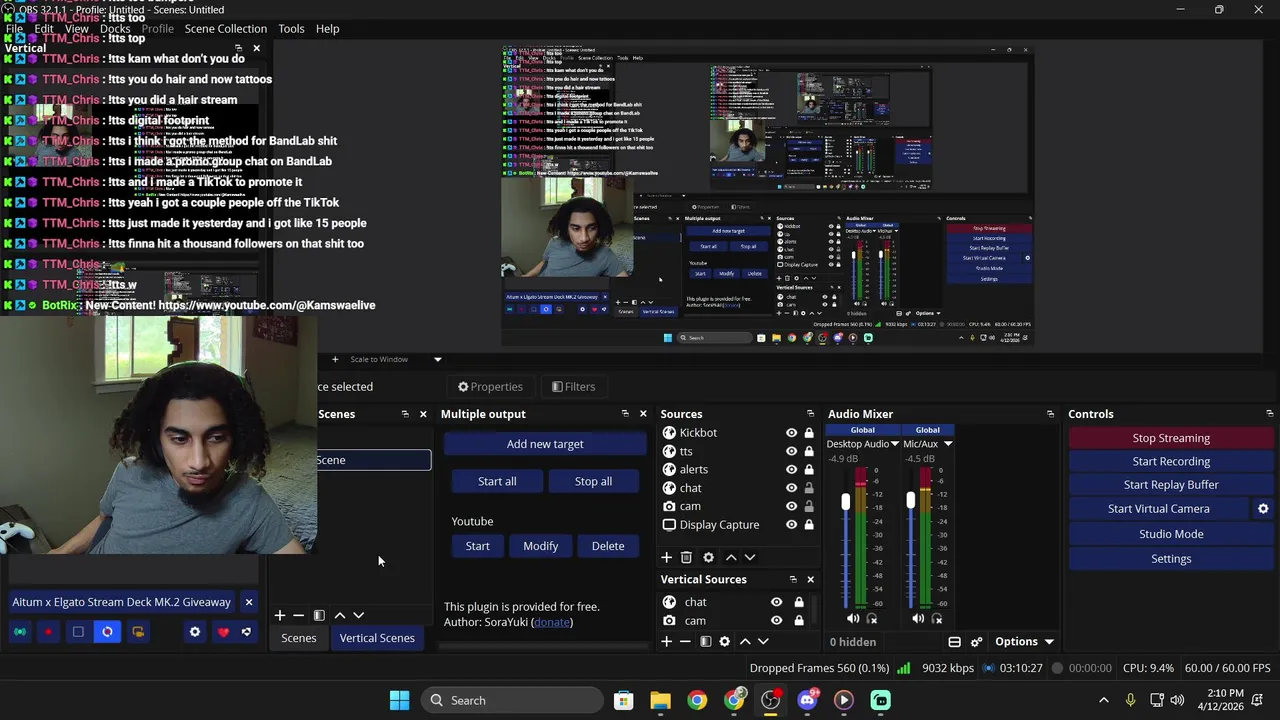Open vertical source properties gear

(725, 641)
